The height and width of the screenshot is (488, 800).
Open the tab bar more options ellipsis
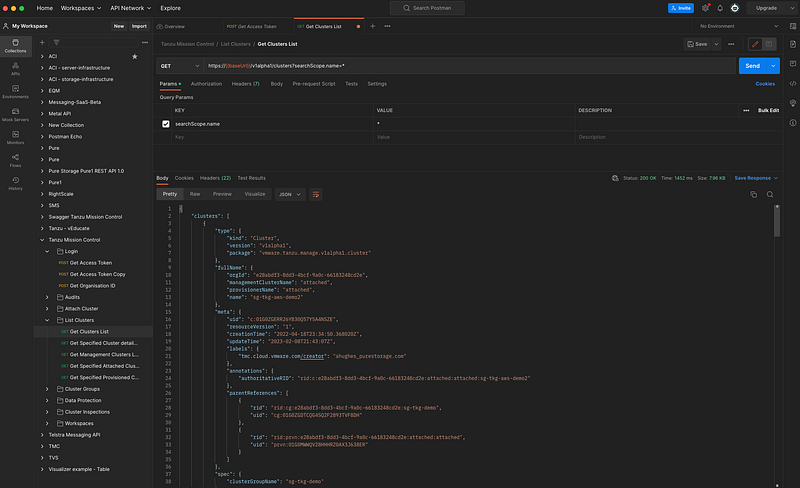pyautogui.click(x=387, y=26)
